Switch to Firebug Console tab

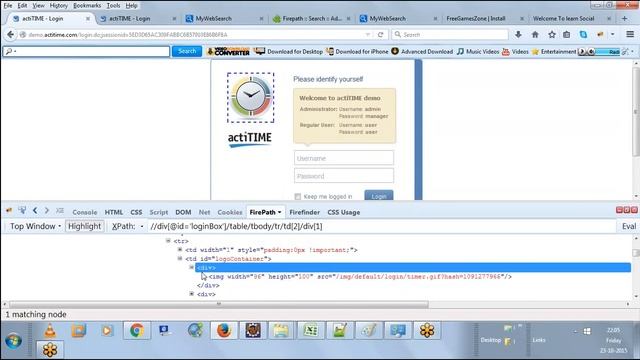point(84,212)
